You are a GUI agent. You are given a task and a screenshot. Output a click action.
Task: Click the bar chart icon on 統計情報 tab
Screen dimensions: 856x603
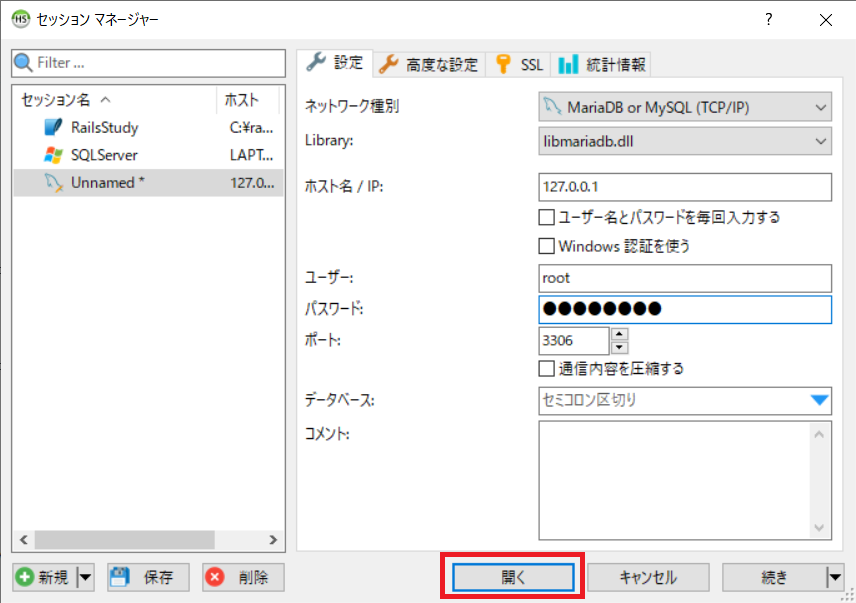click(568, 64)
